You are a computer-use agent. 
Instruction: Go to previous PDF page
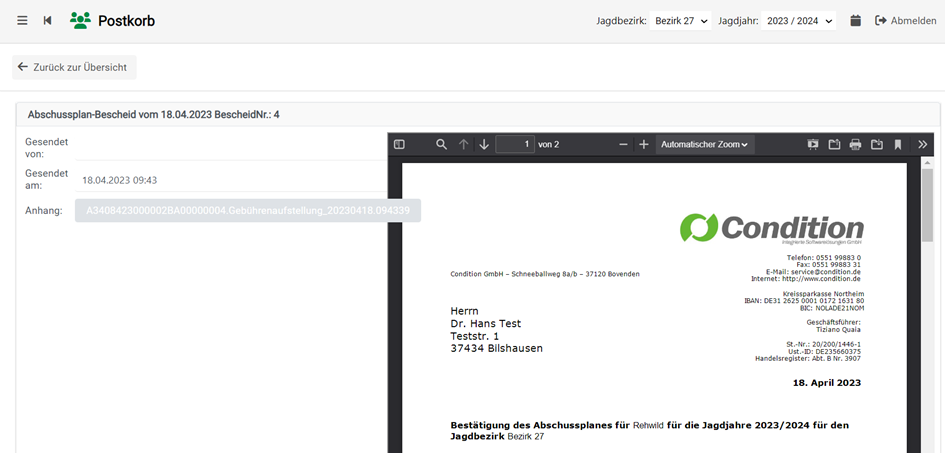coord(463,144)
